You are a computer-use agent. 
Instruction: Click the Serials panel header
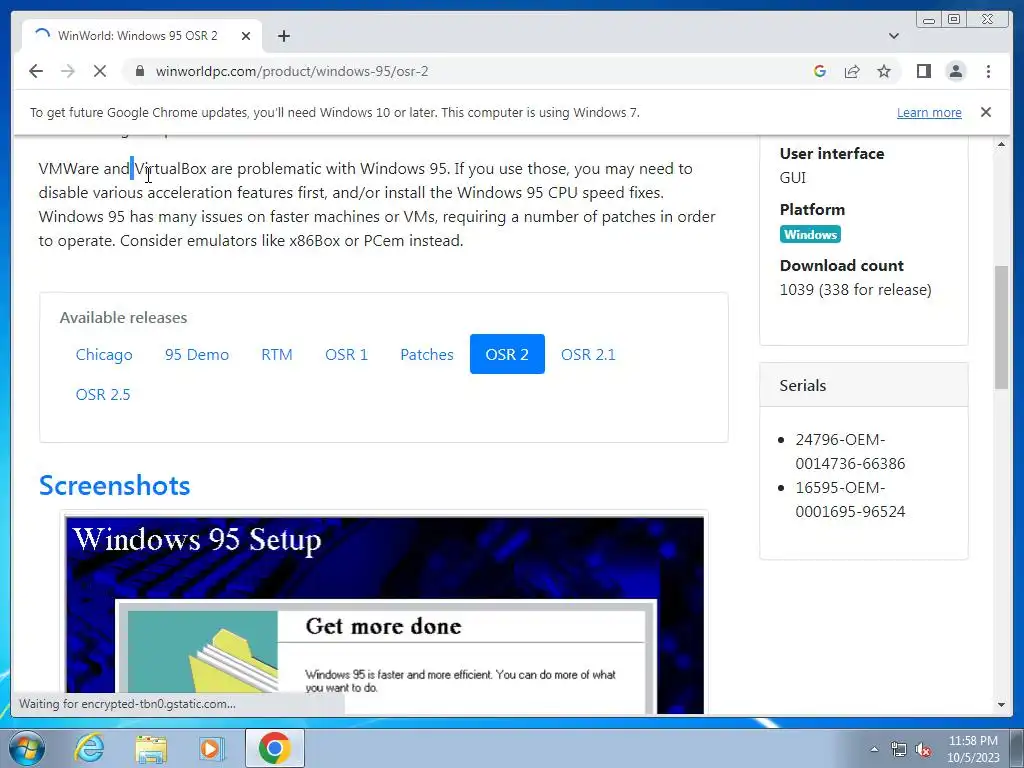coord(863,385)
